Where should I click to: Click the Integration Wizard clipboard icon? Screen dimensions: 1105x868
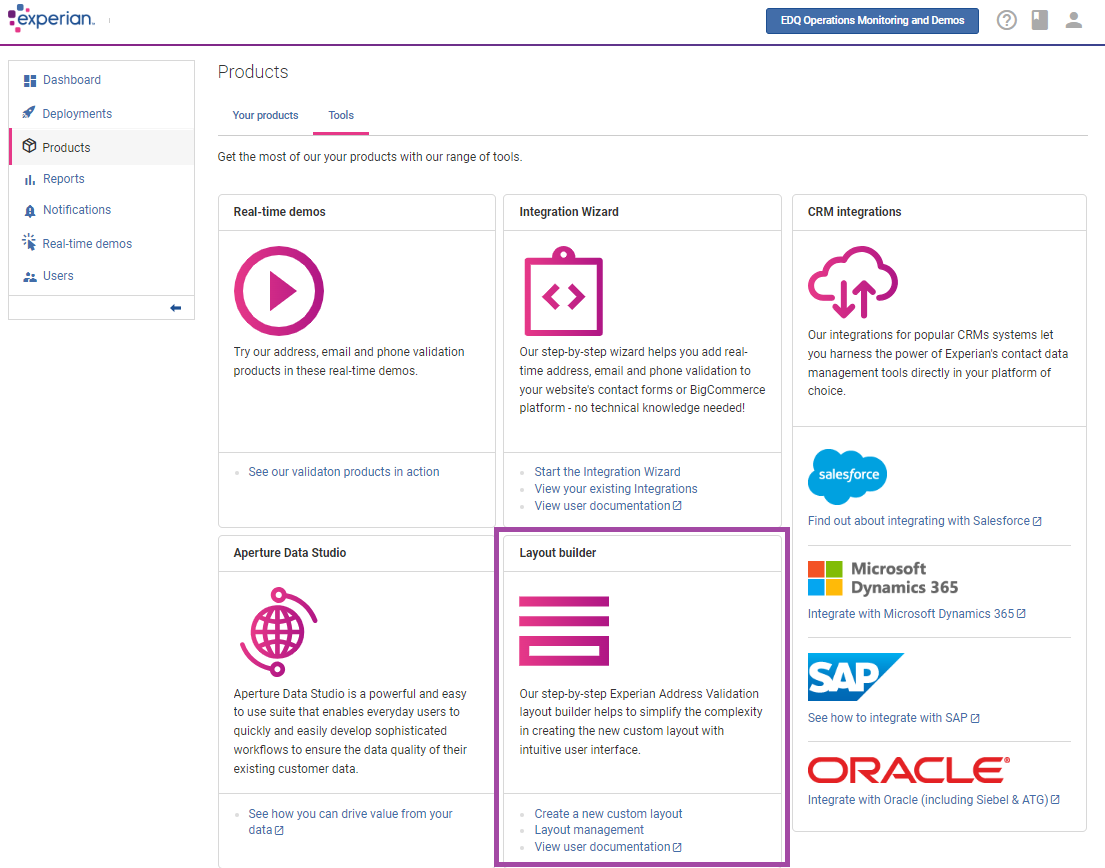point(564,292)
